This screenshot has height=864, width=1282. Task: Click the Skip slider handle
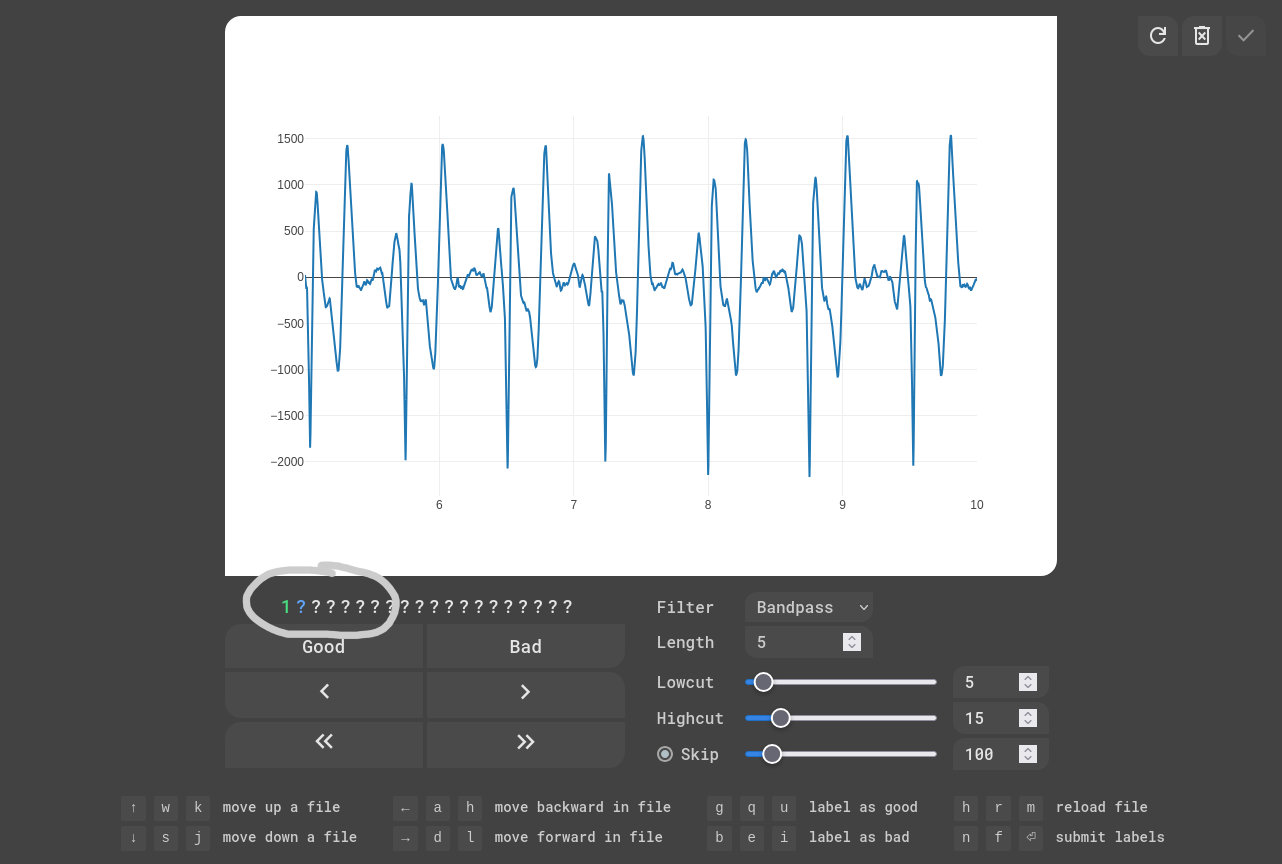[772, 754]
